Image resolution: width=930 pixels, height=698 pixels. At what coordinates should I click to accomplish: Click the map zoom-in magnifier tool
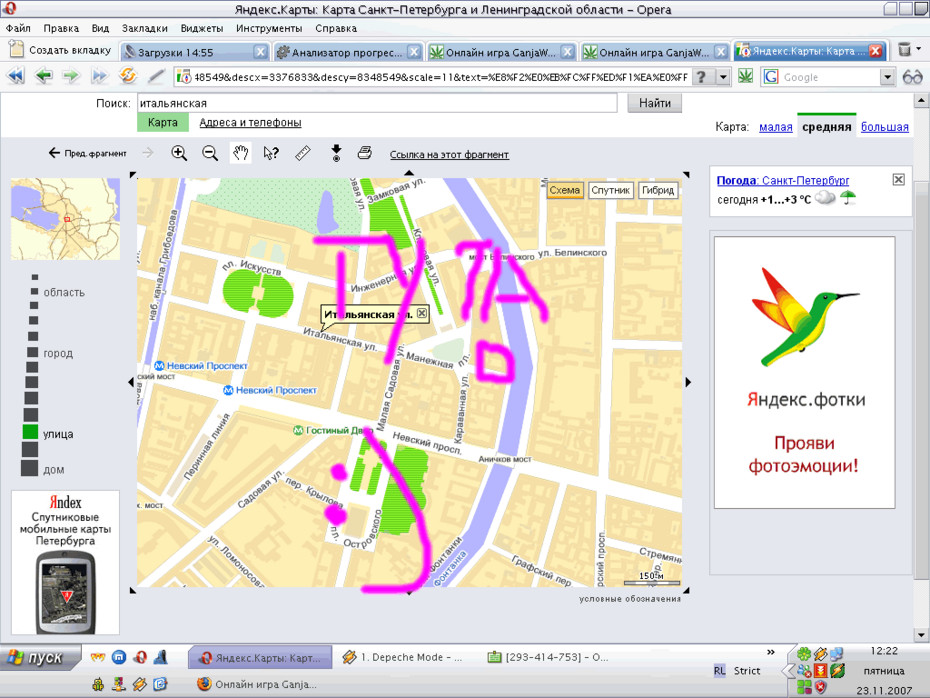179,153
